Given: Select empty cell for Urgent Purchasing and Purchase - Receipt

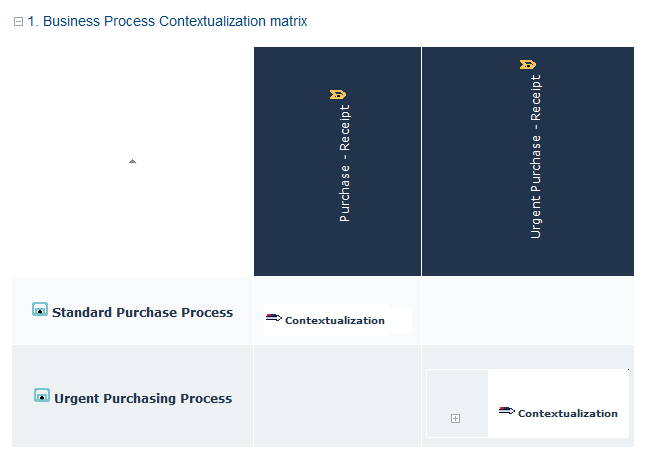Looking at the screenshot, I should tap(337, 397).
